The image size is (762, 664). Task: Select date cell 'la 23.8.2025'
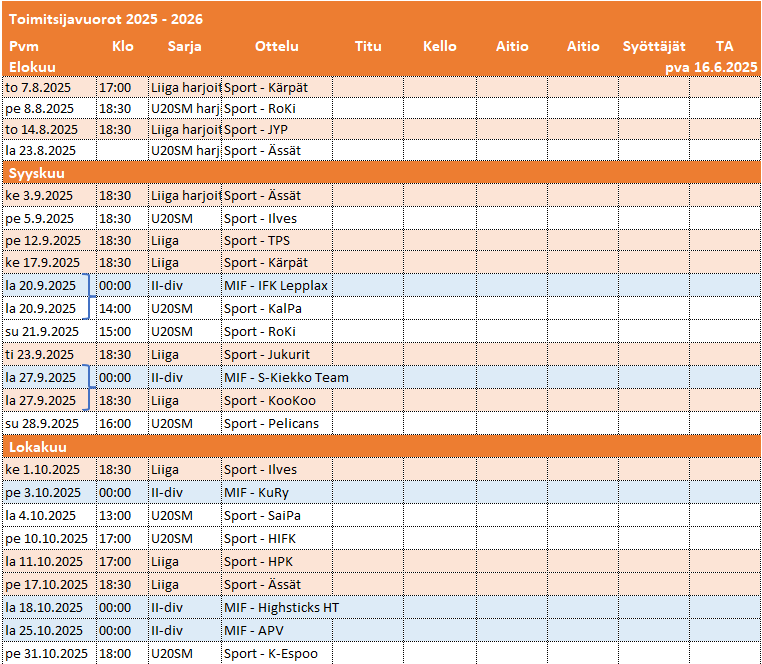(x=50, y=151)
